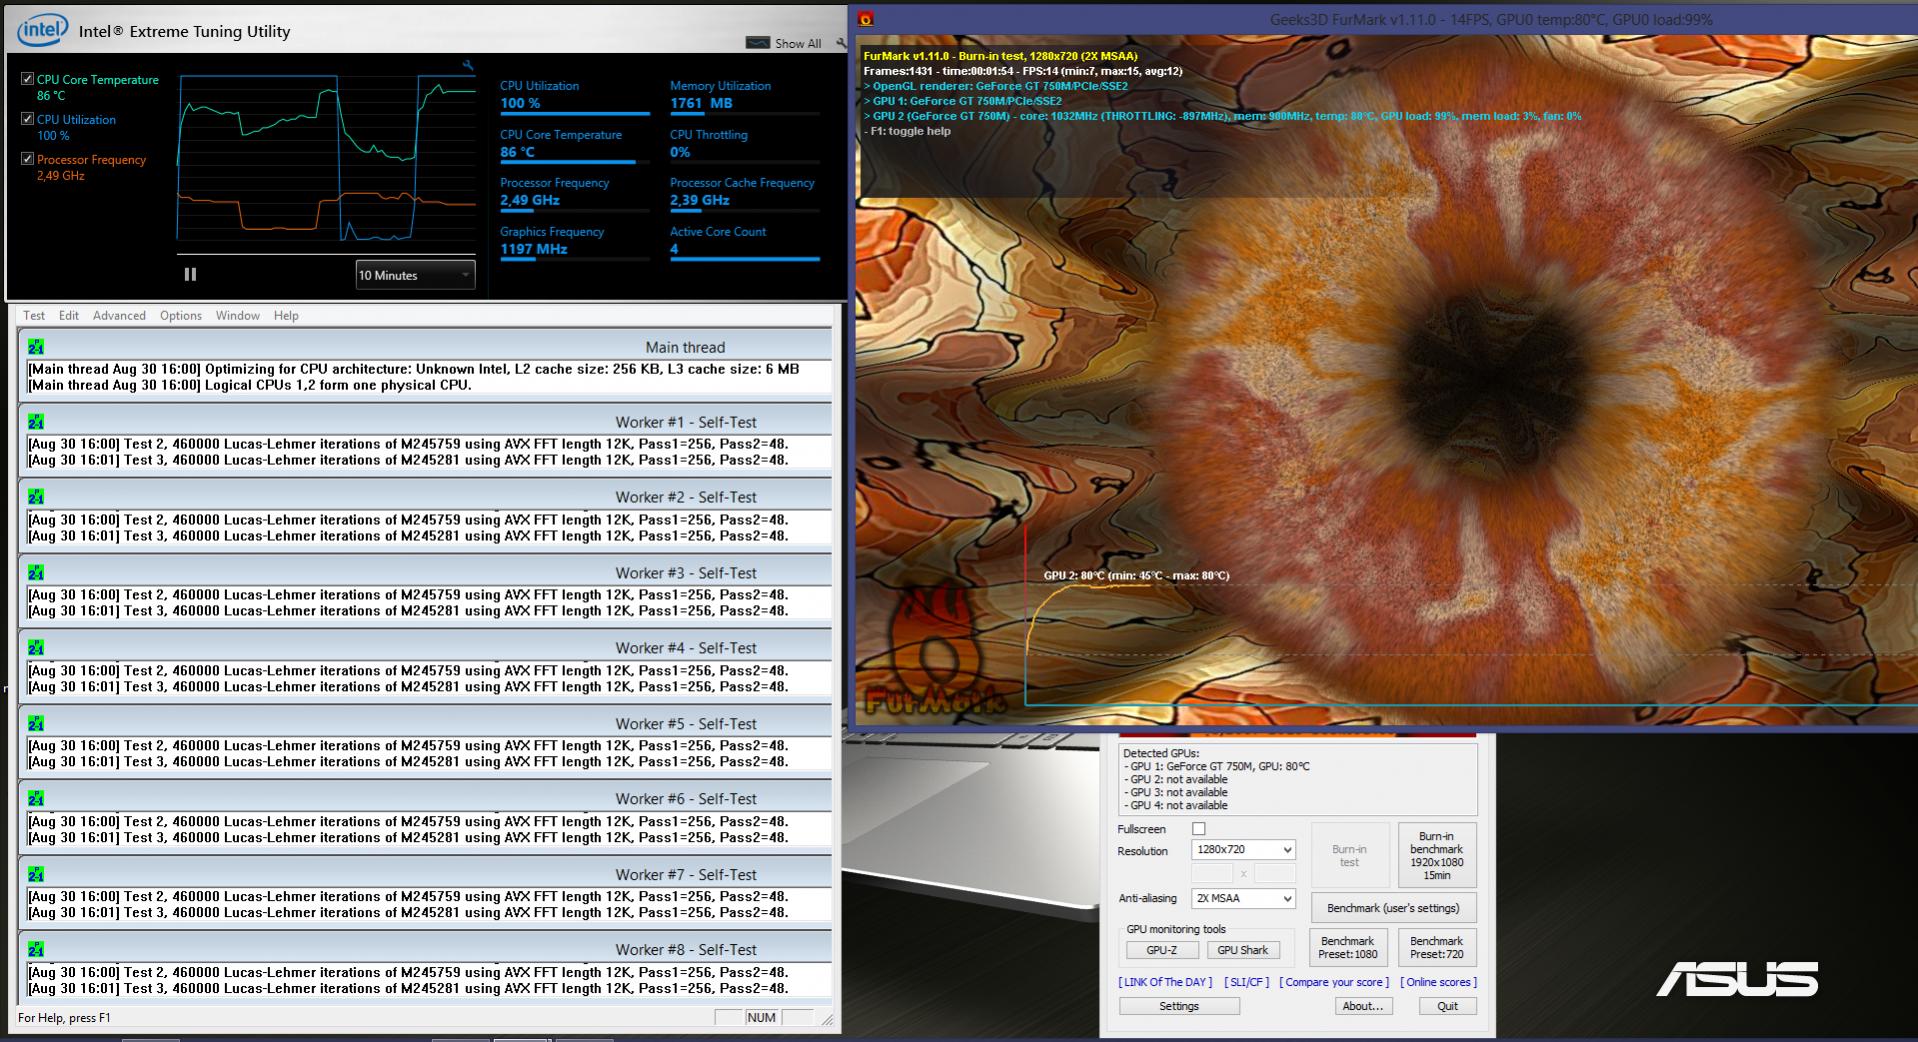Image resolution: width=1918 pixels, height=1042 pixels.
Task: Click the Main thread window icon in Prime95
Action: [36, 347]
